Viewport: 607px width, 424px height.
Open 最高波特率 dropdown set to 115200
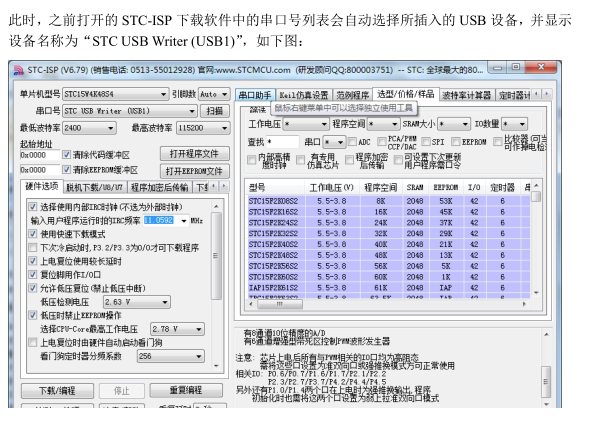[203, 128]
